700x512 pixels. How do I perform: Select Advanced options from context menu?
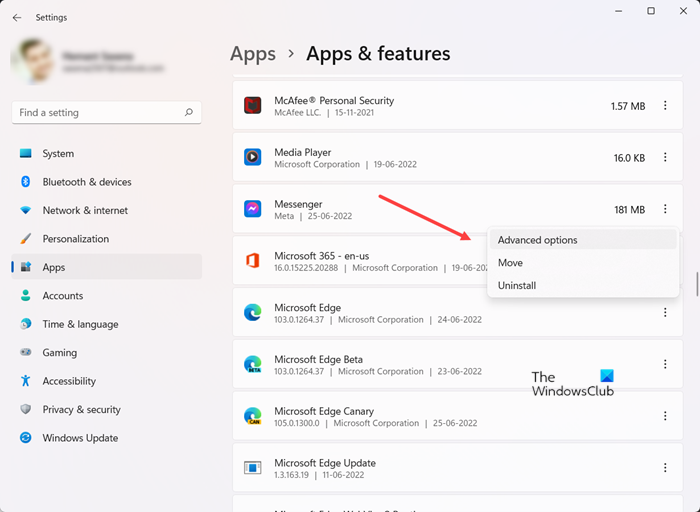click(583, 240)
